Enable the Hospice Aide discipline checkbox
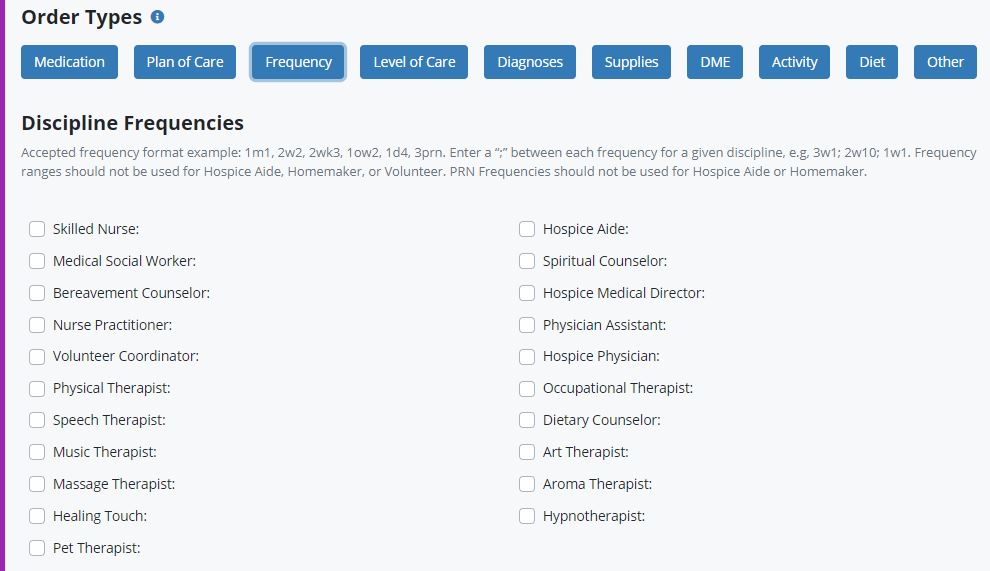 pos(527,229)
